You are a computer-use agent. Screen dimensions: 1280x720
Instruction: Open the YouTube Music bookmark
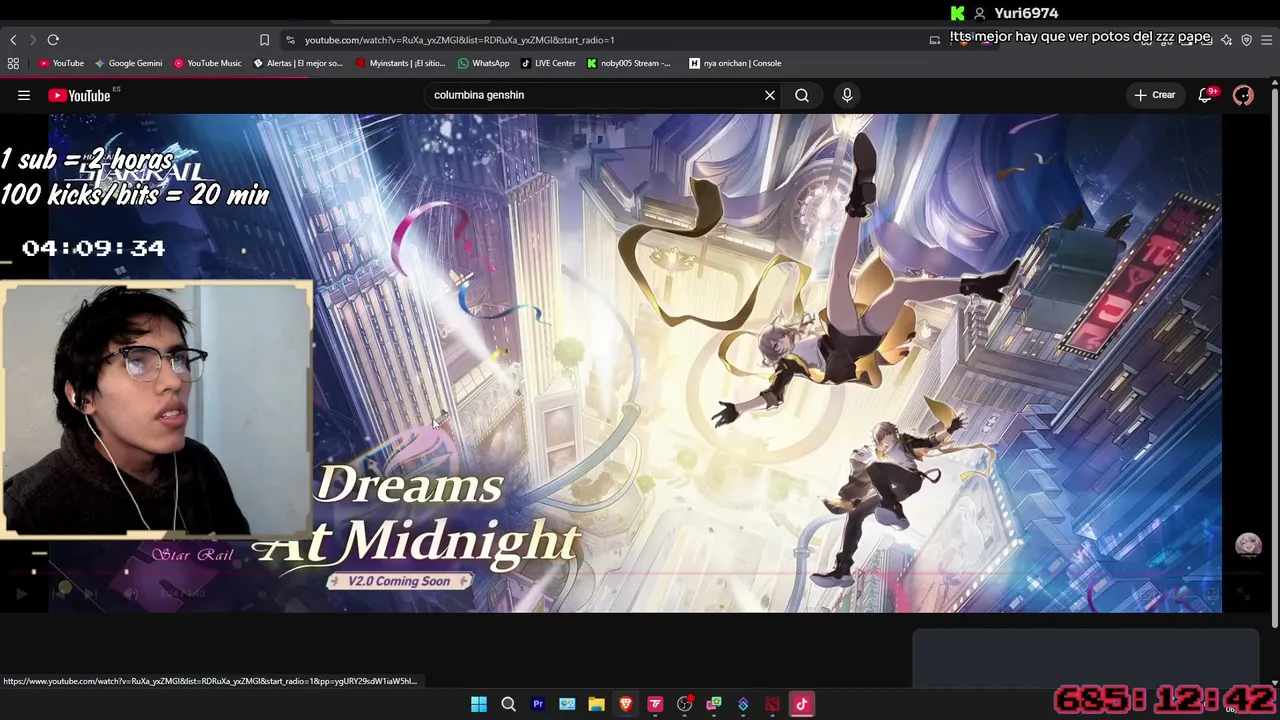(x=208, y=63)
